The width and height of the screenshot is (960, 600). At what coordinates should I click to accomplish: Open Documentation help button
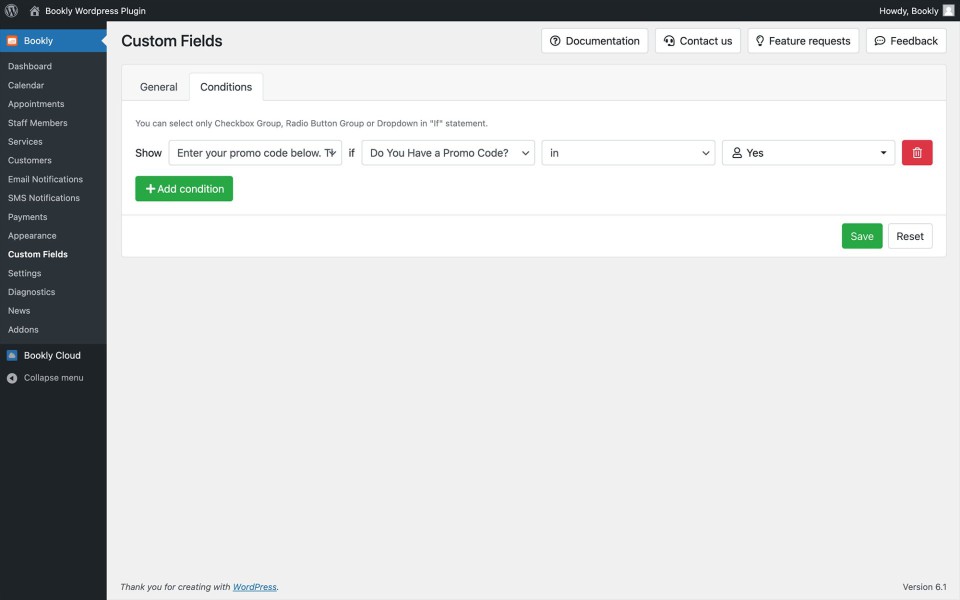pyautogui.click(x=594, y=41)
